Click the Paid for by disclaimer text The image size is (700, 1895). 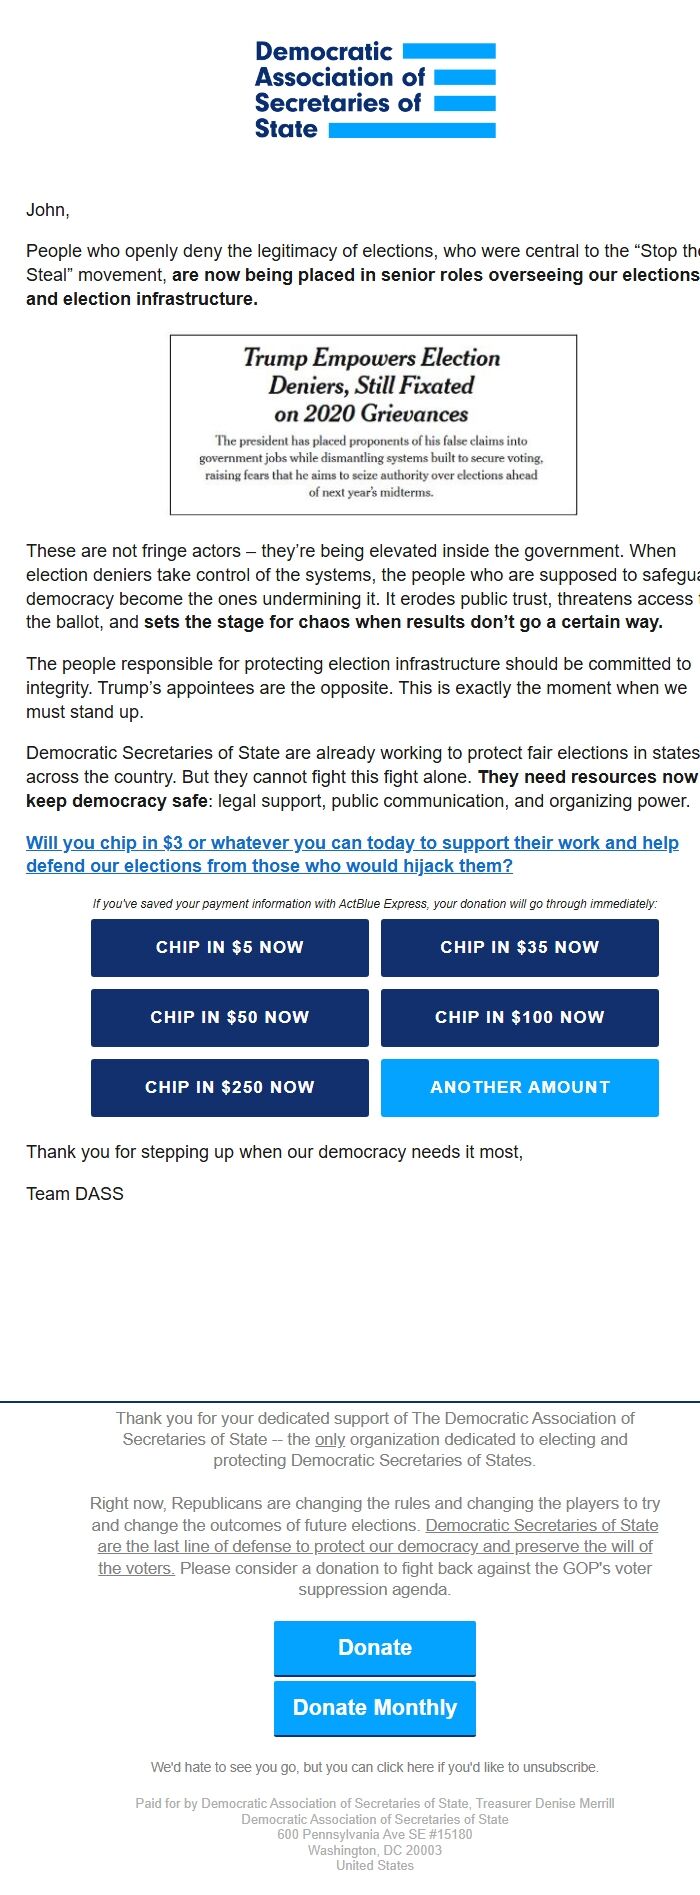[x=374, y=1808]
